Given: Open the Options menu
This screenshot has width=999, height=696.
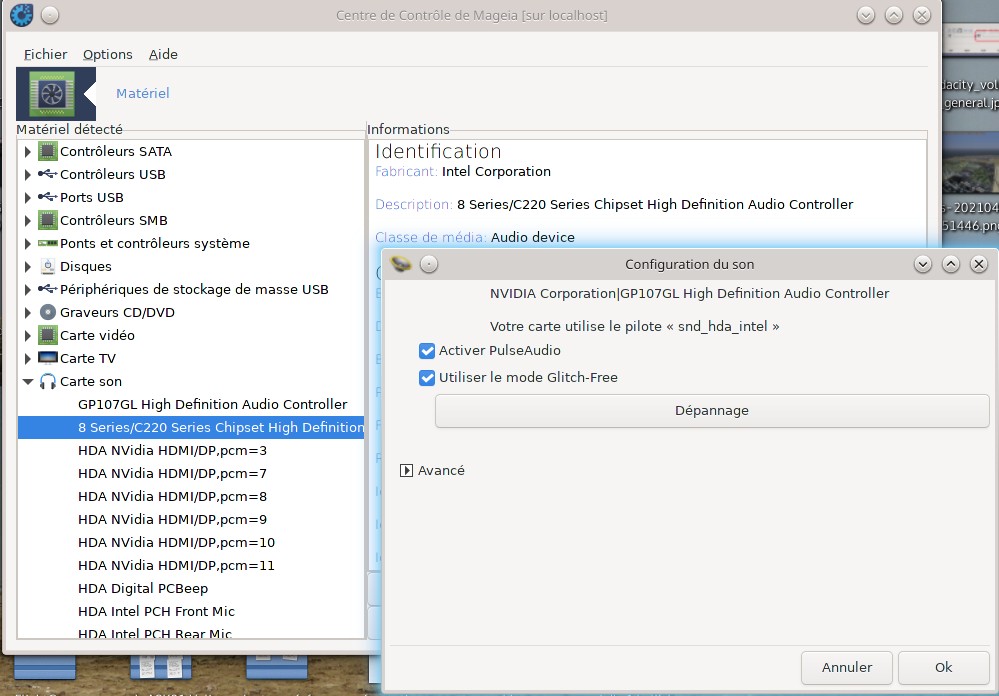Looking at the screenshot, I should point(108,54).
